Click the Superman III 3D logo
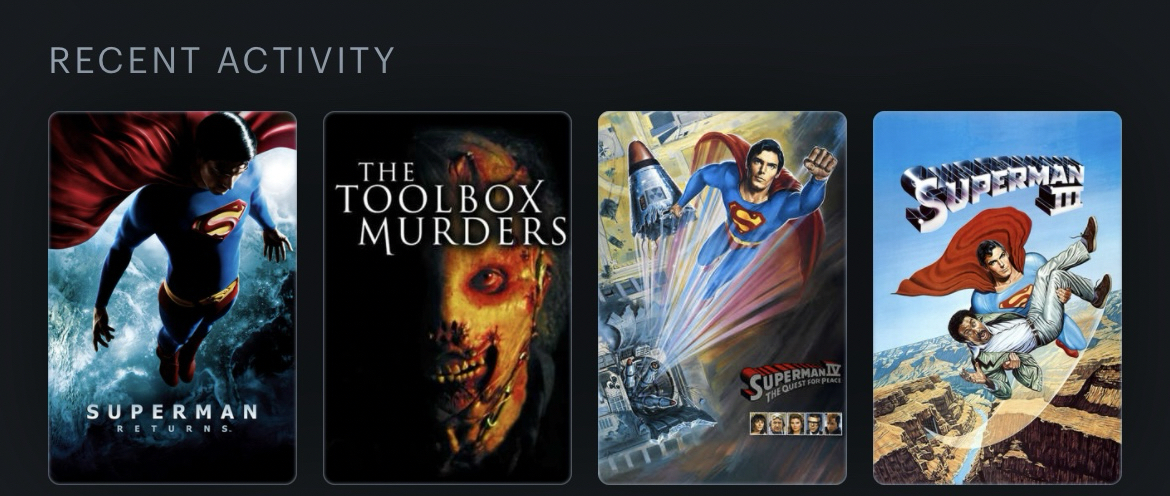Viewport: 1170px width, 496px height. point(992,190)
